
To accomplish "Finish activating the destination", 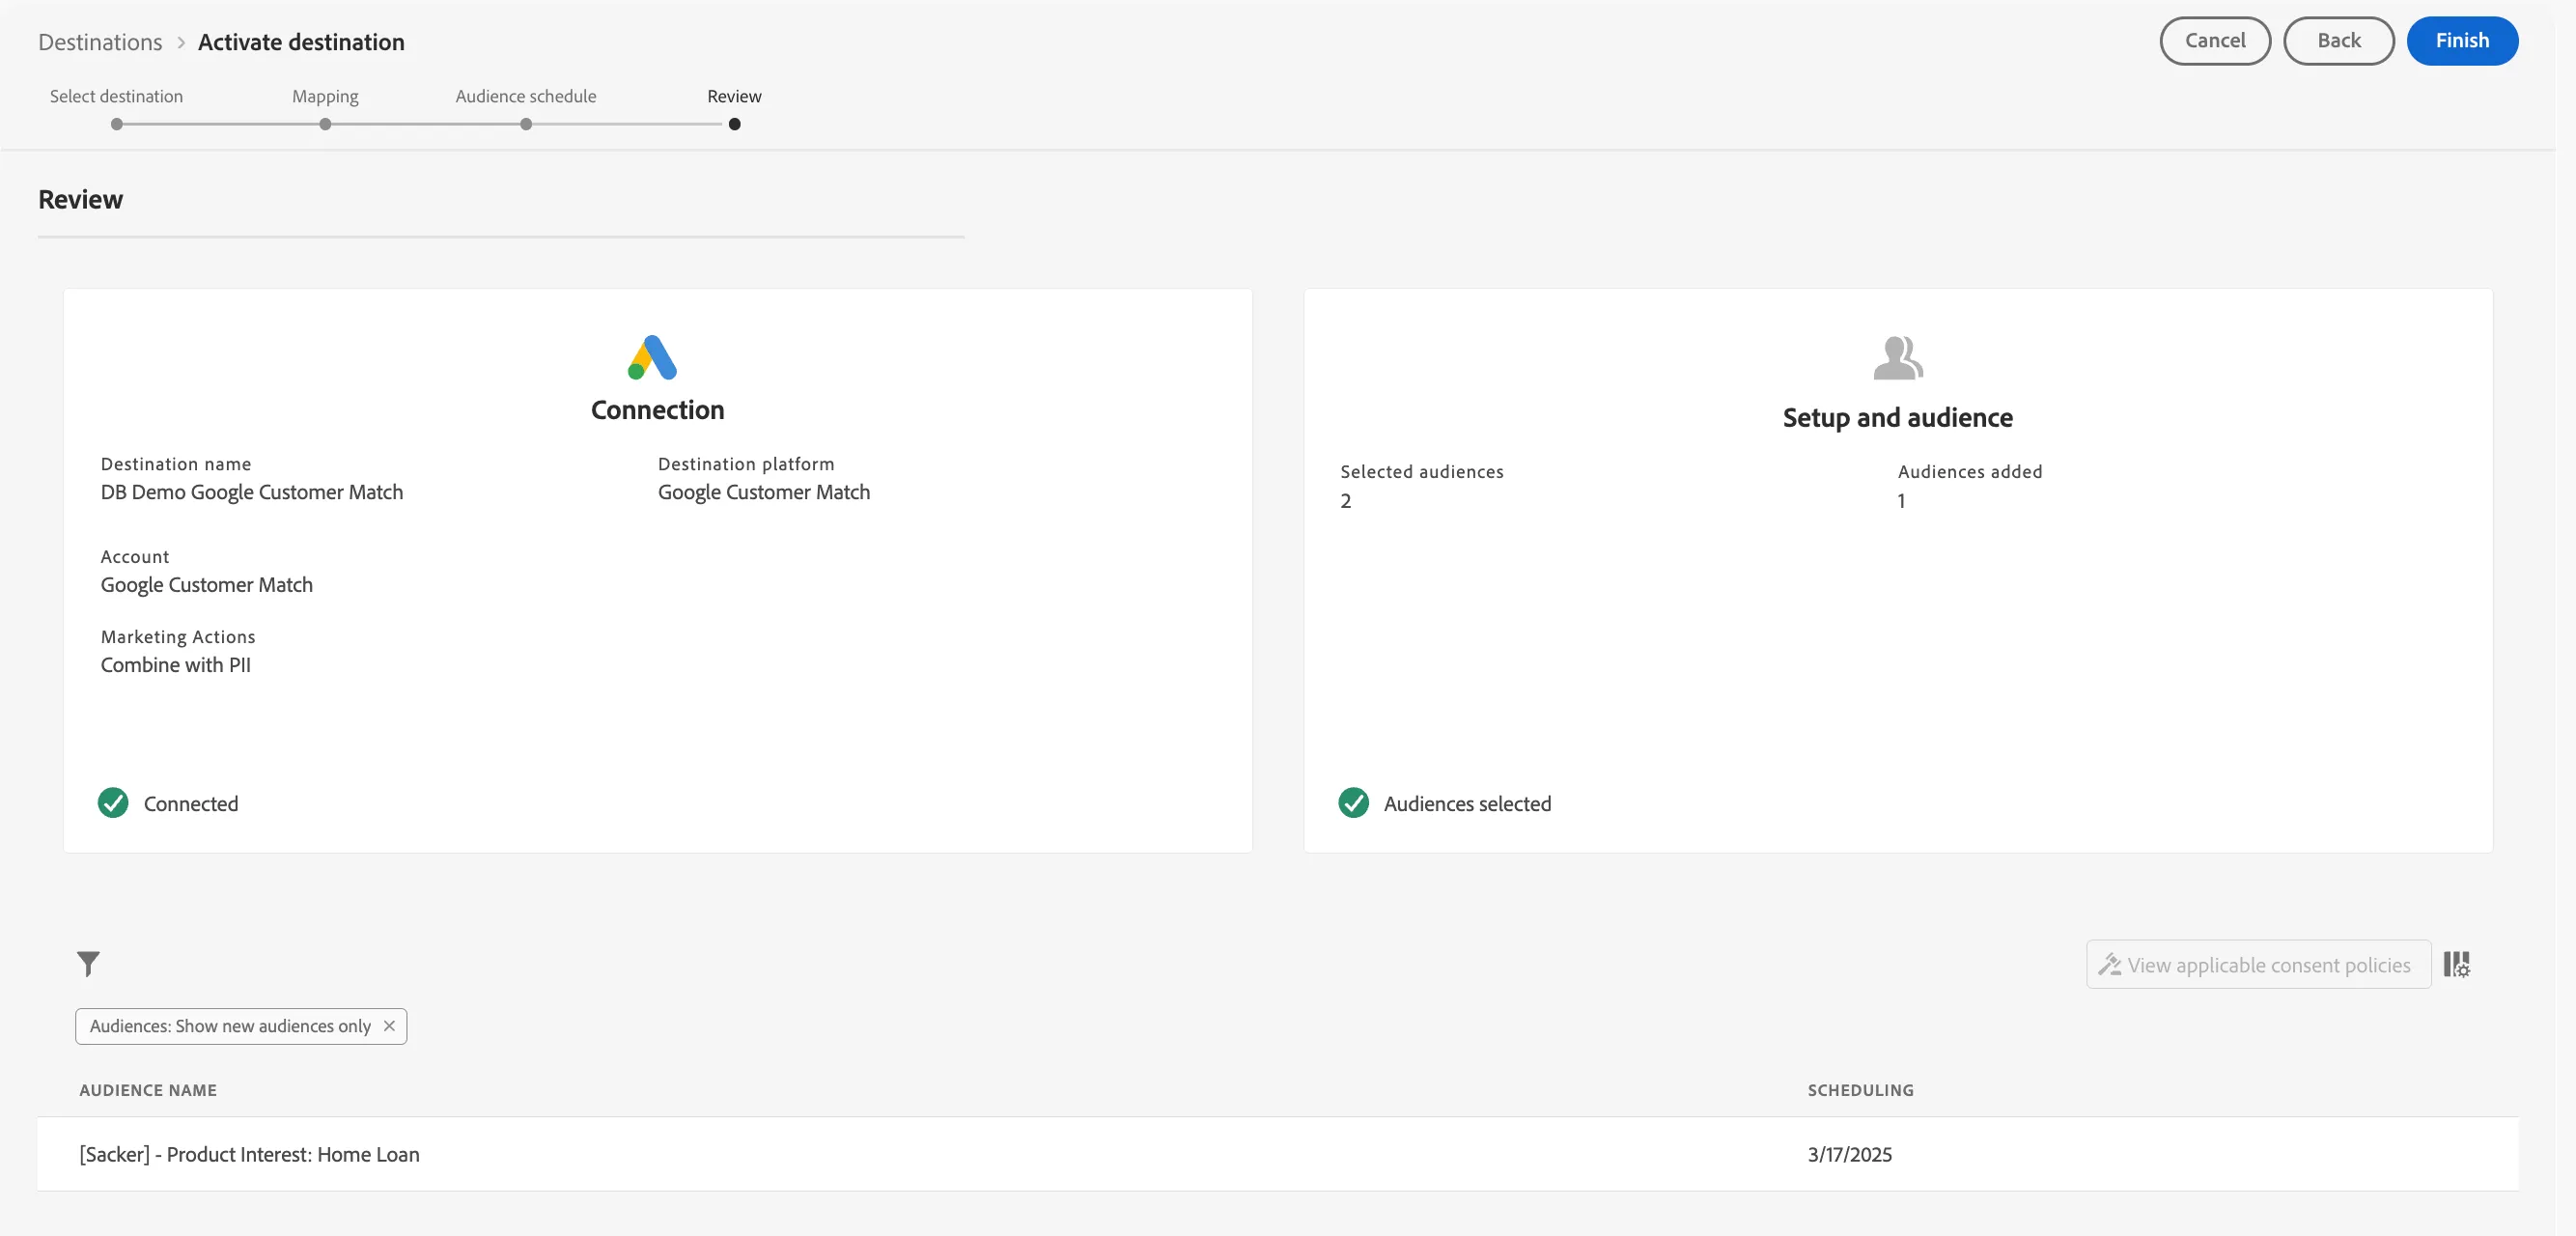I will [2461, 41].
